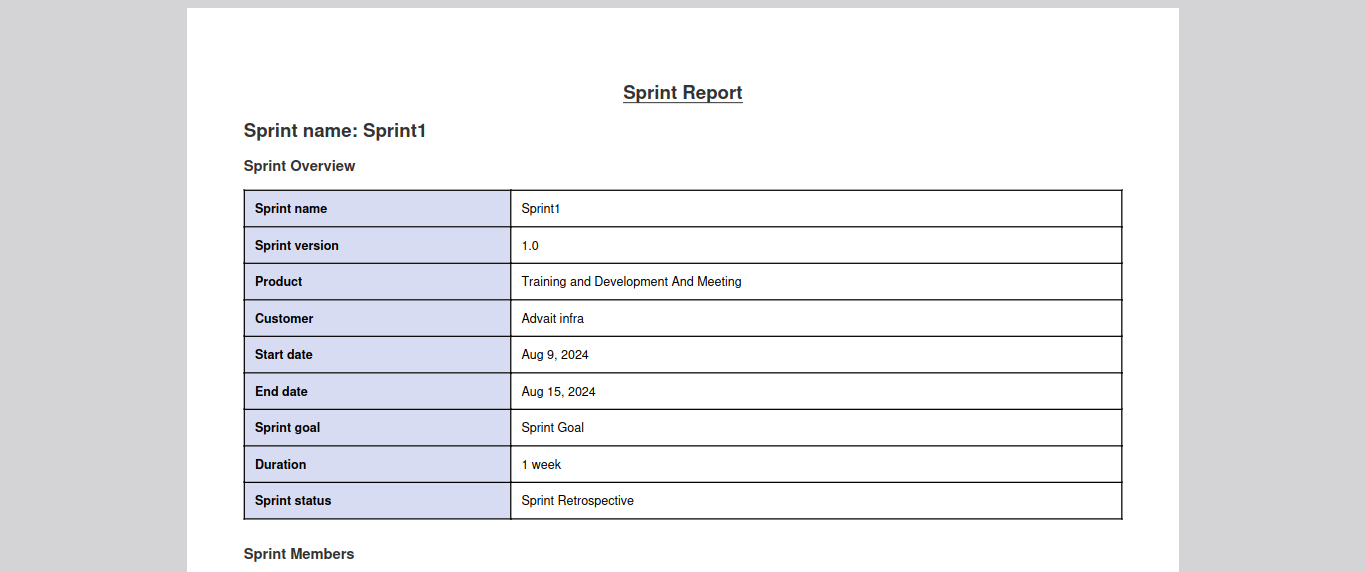Select the 'Aug 9, 2024' date value
This screenshot has height=572, width=1366.
[x=555, y=355]
